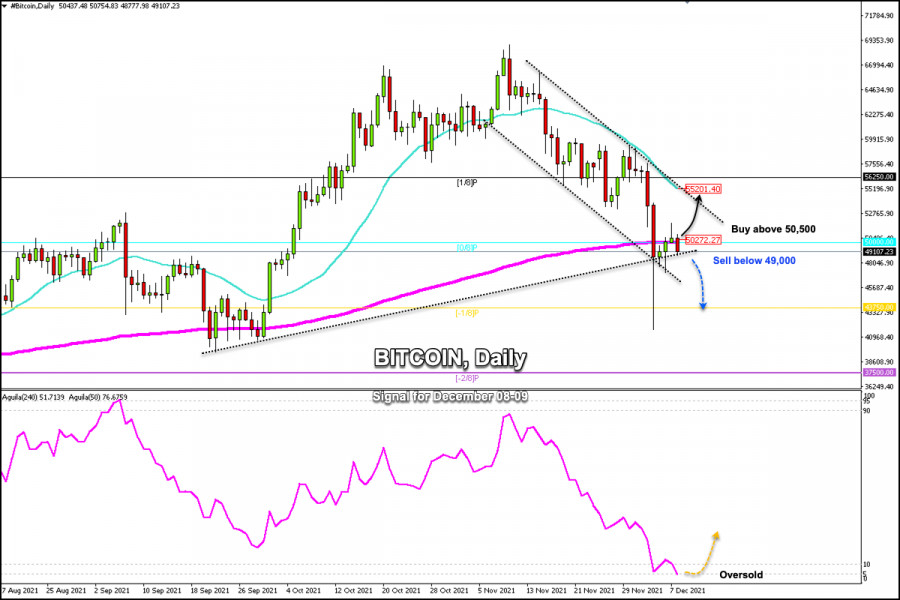Click the 'Sell below 49,000' annotation
This screenshot has height=600, width=900.
(x=754, y=261)
